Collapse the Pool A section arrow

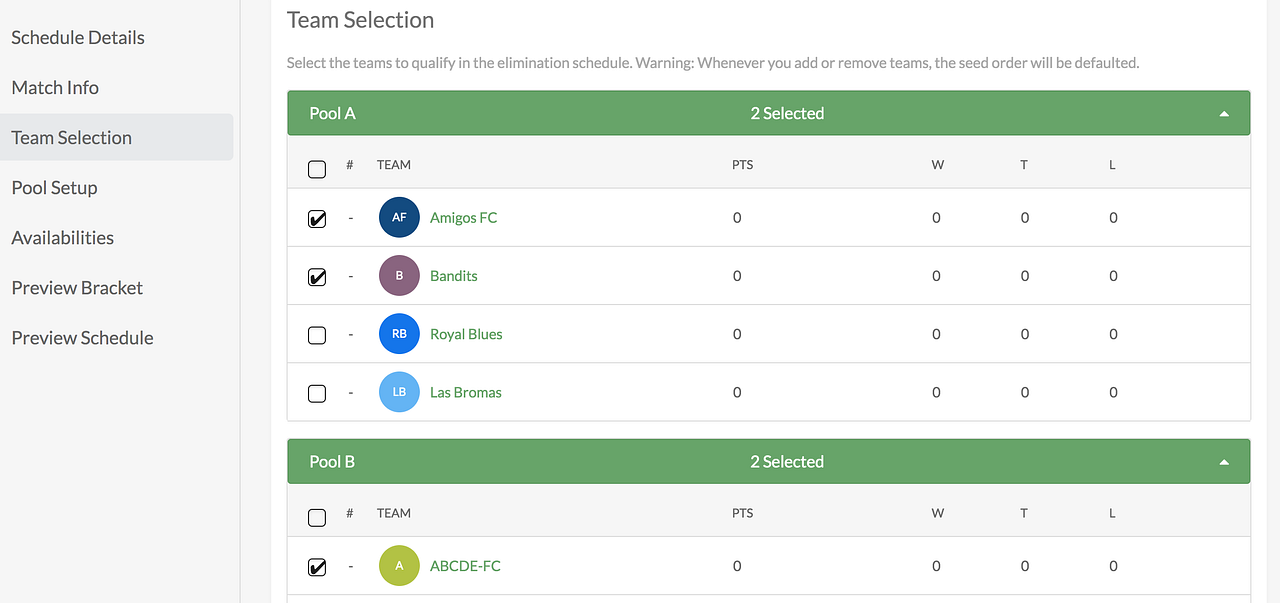click(1224, 114)
